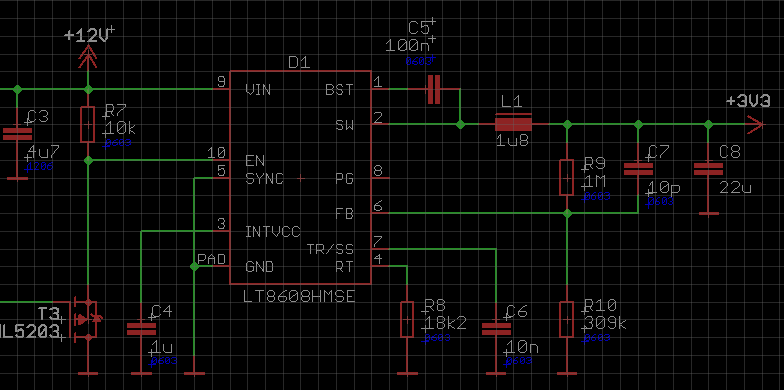The height and width of the screenshot is (390, 784).
Task: Select the PG pin 8 stub
Action: (380, 178)
